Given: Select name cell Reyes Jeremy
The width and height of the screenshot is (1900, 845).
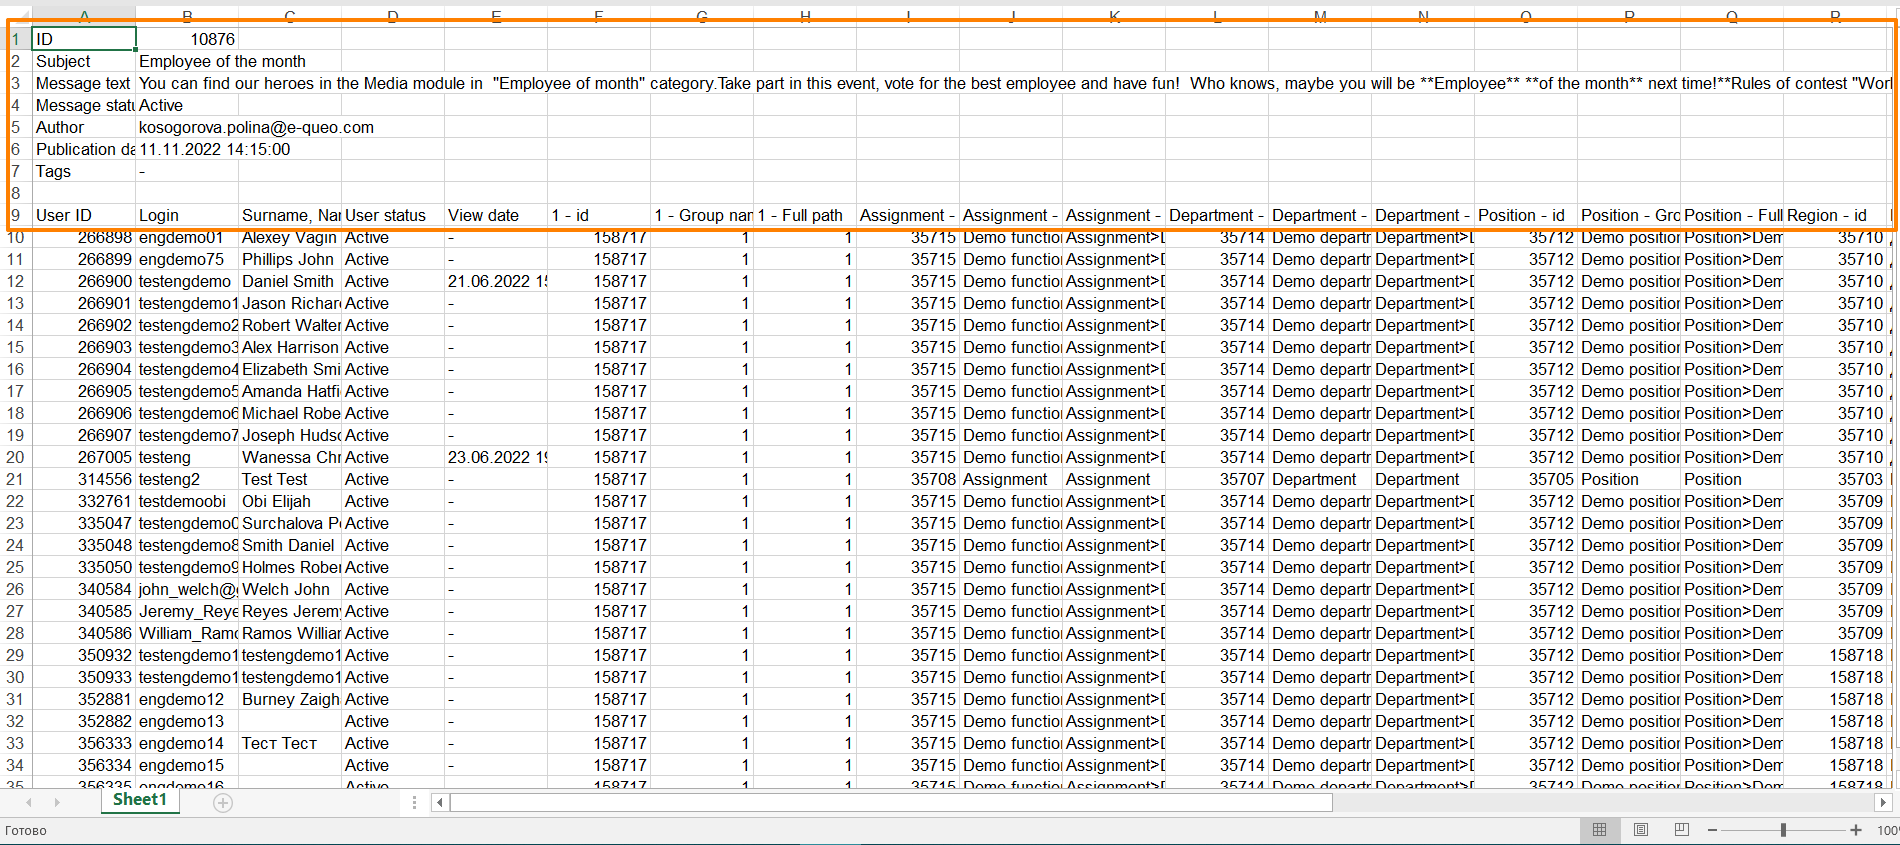Looking at the screenshot, I should point(290,611).
